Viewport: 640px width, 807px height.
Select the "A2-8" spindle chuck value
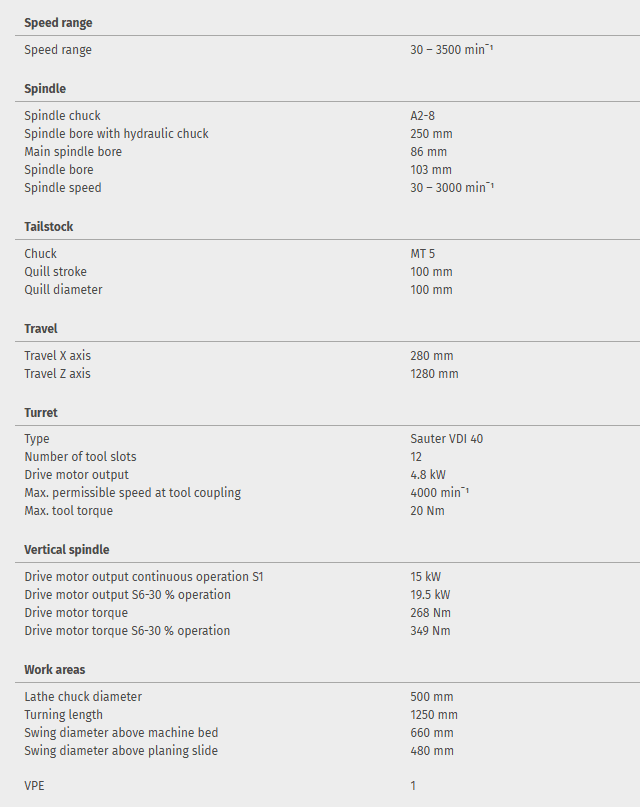[422, 116]
